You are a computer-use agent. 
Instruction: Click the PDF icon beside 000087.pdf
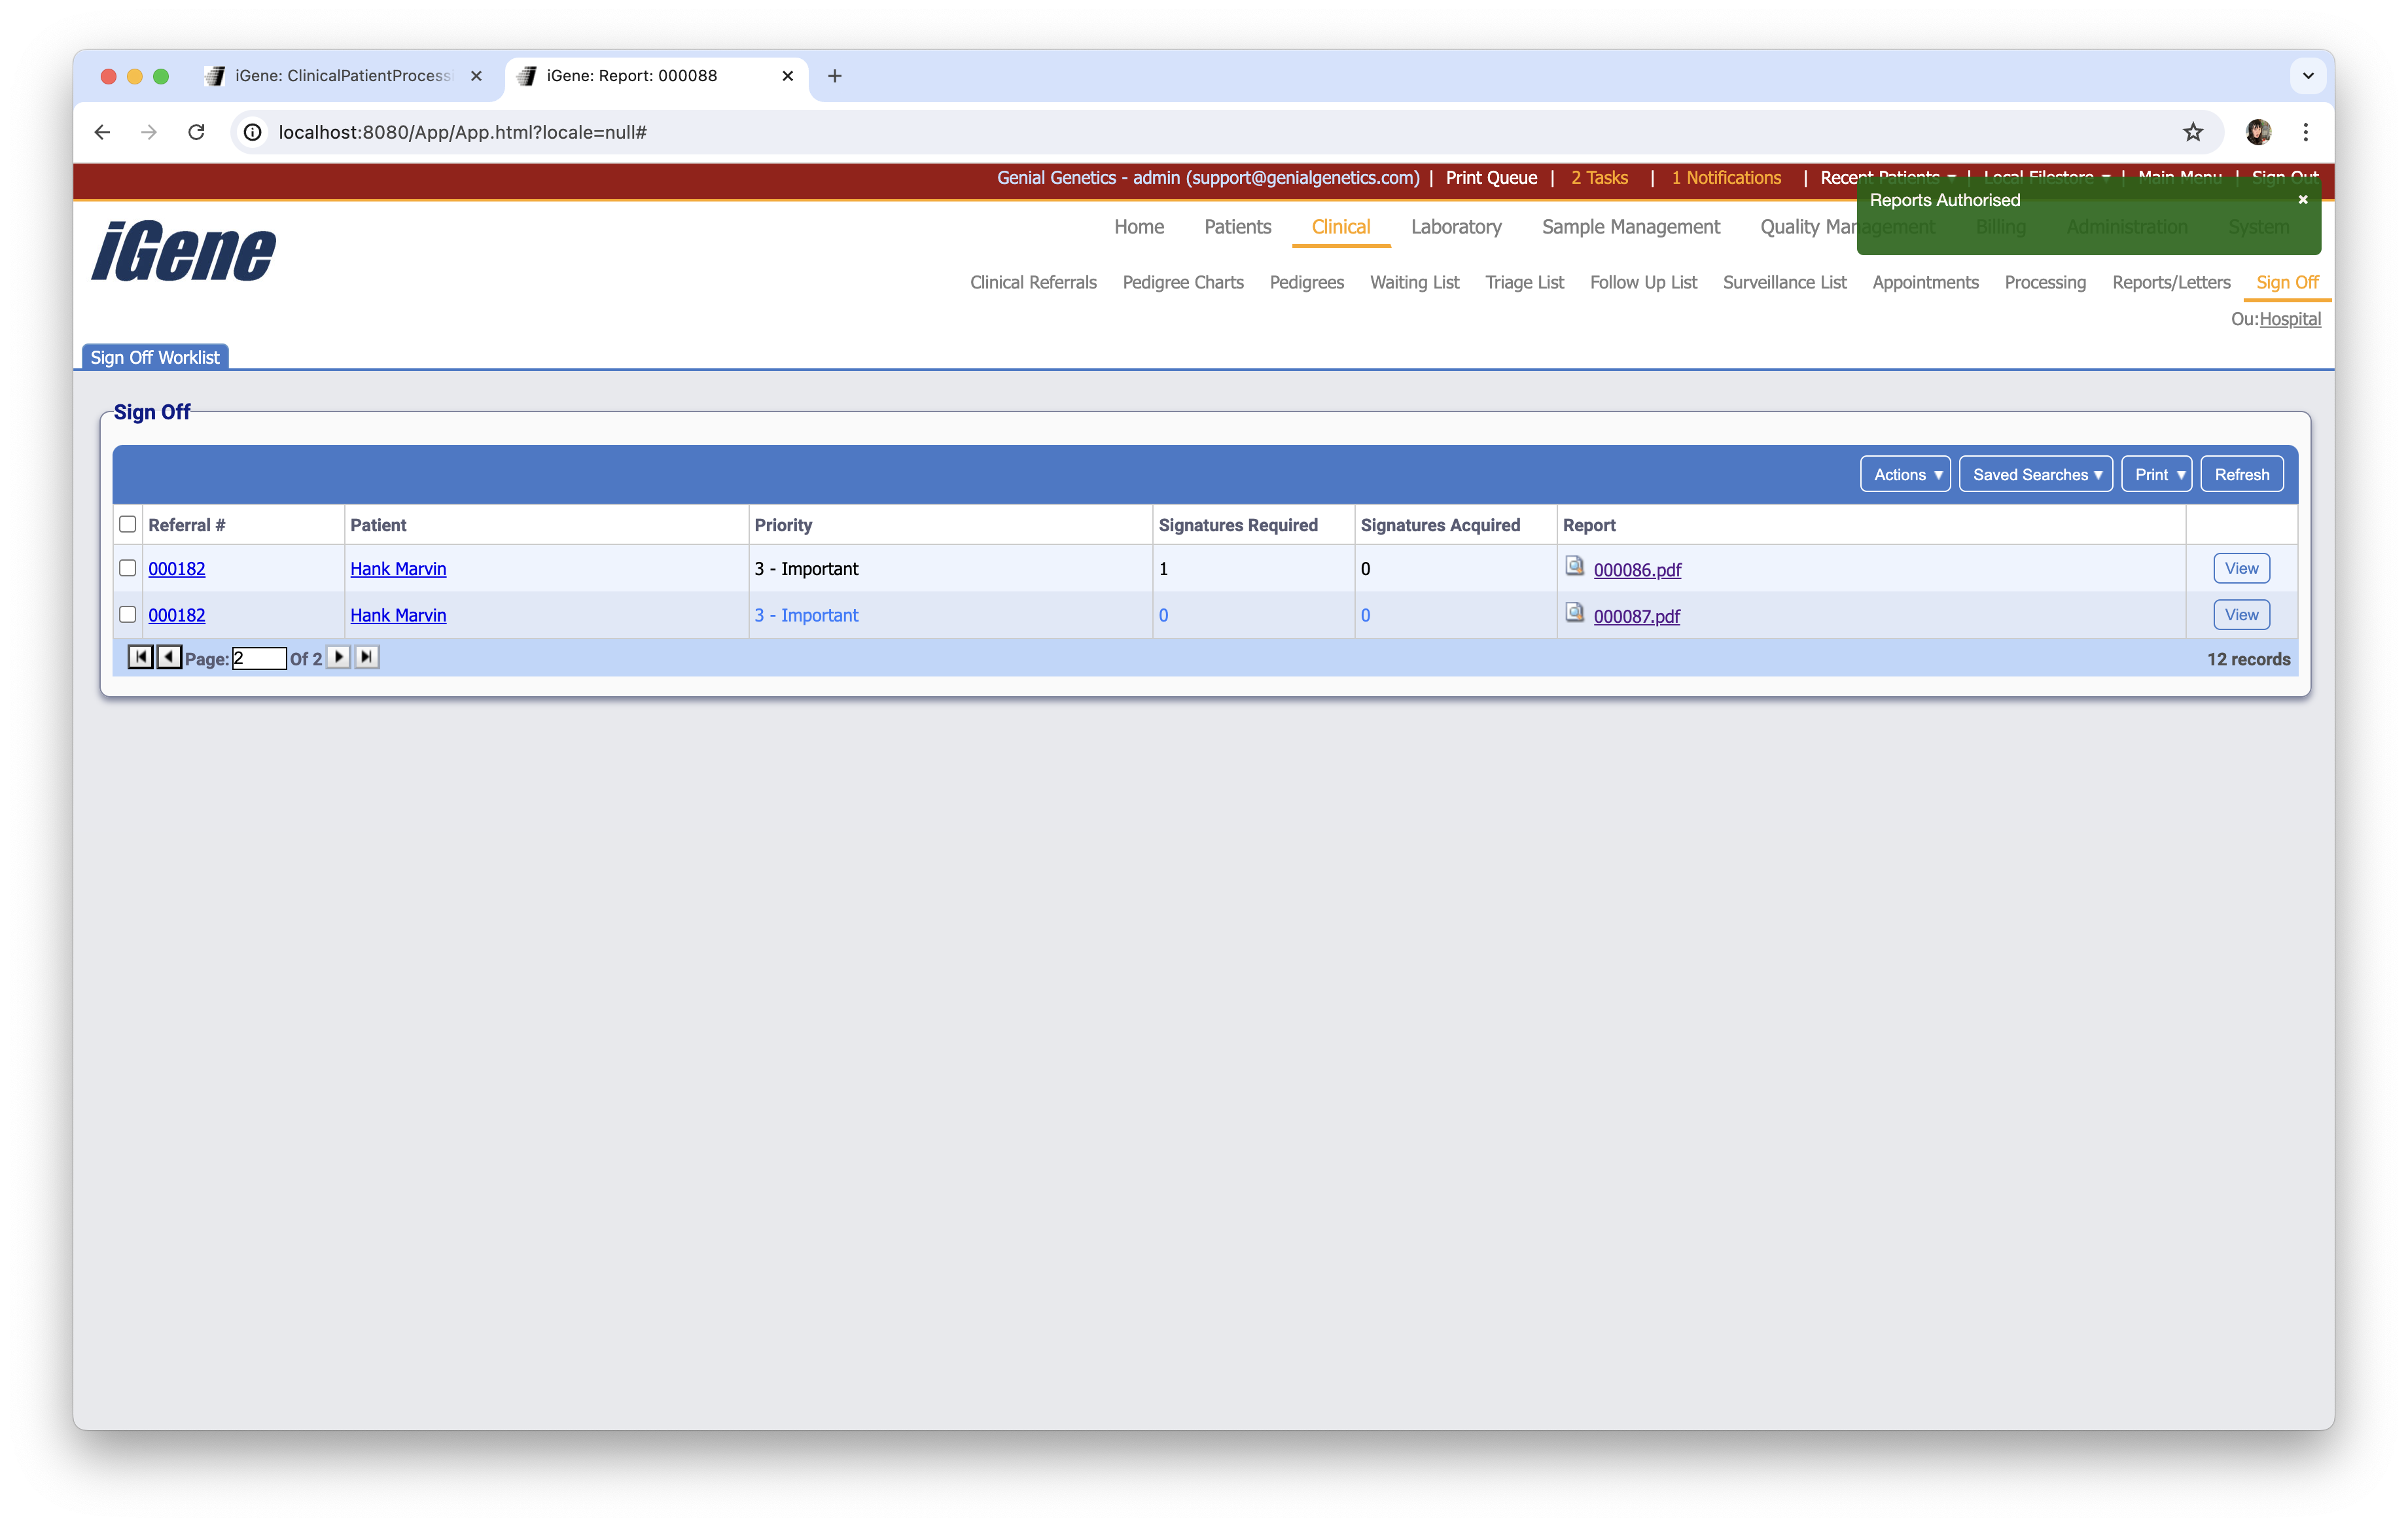pyautogui.click(x=1574, y=613)
